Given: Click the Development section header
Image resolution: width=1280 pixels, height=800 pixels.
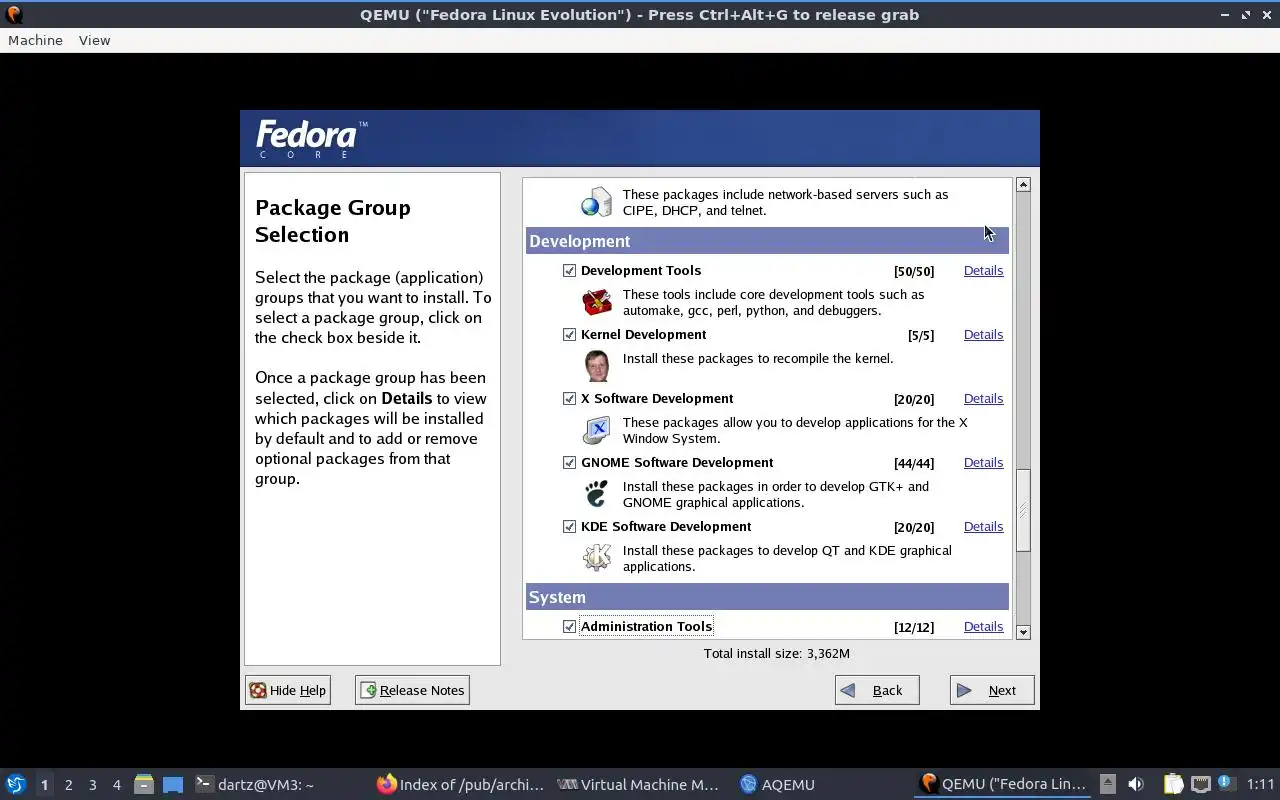Looking at the screenshot, I should 767,241.
